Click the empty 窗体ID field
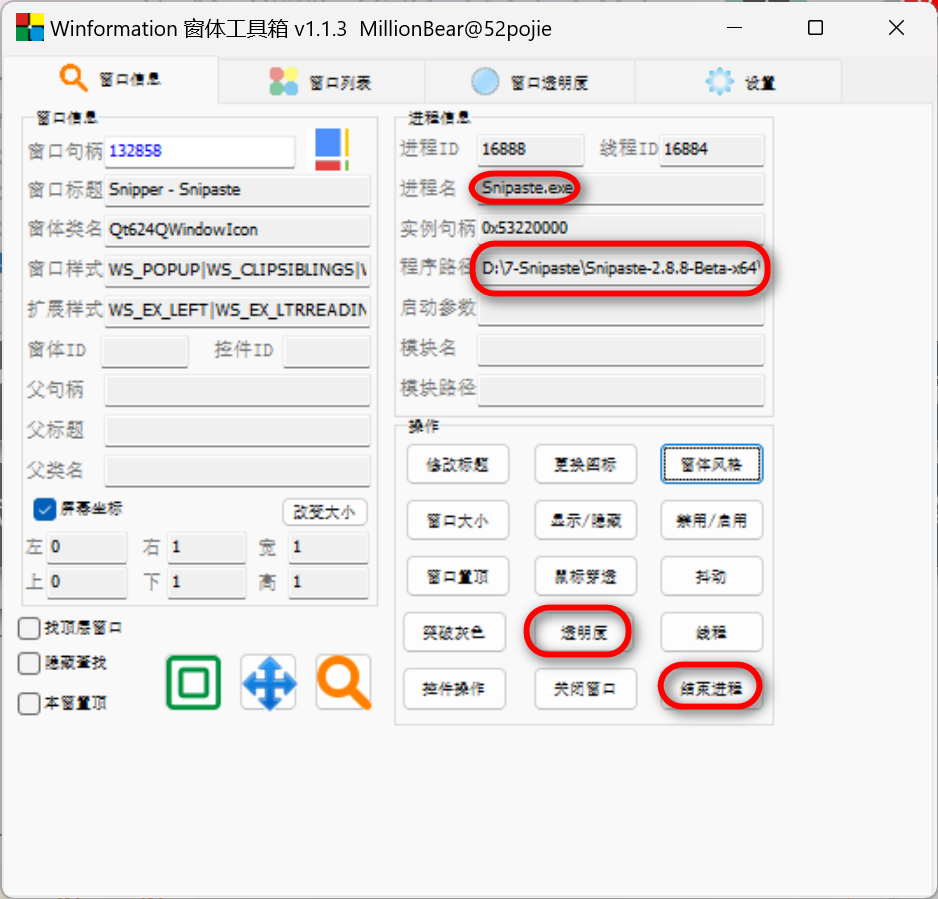The height and width of the screenshot is (899, 938). (145, 351)
